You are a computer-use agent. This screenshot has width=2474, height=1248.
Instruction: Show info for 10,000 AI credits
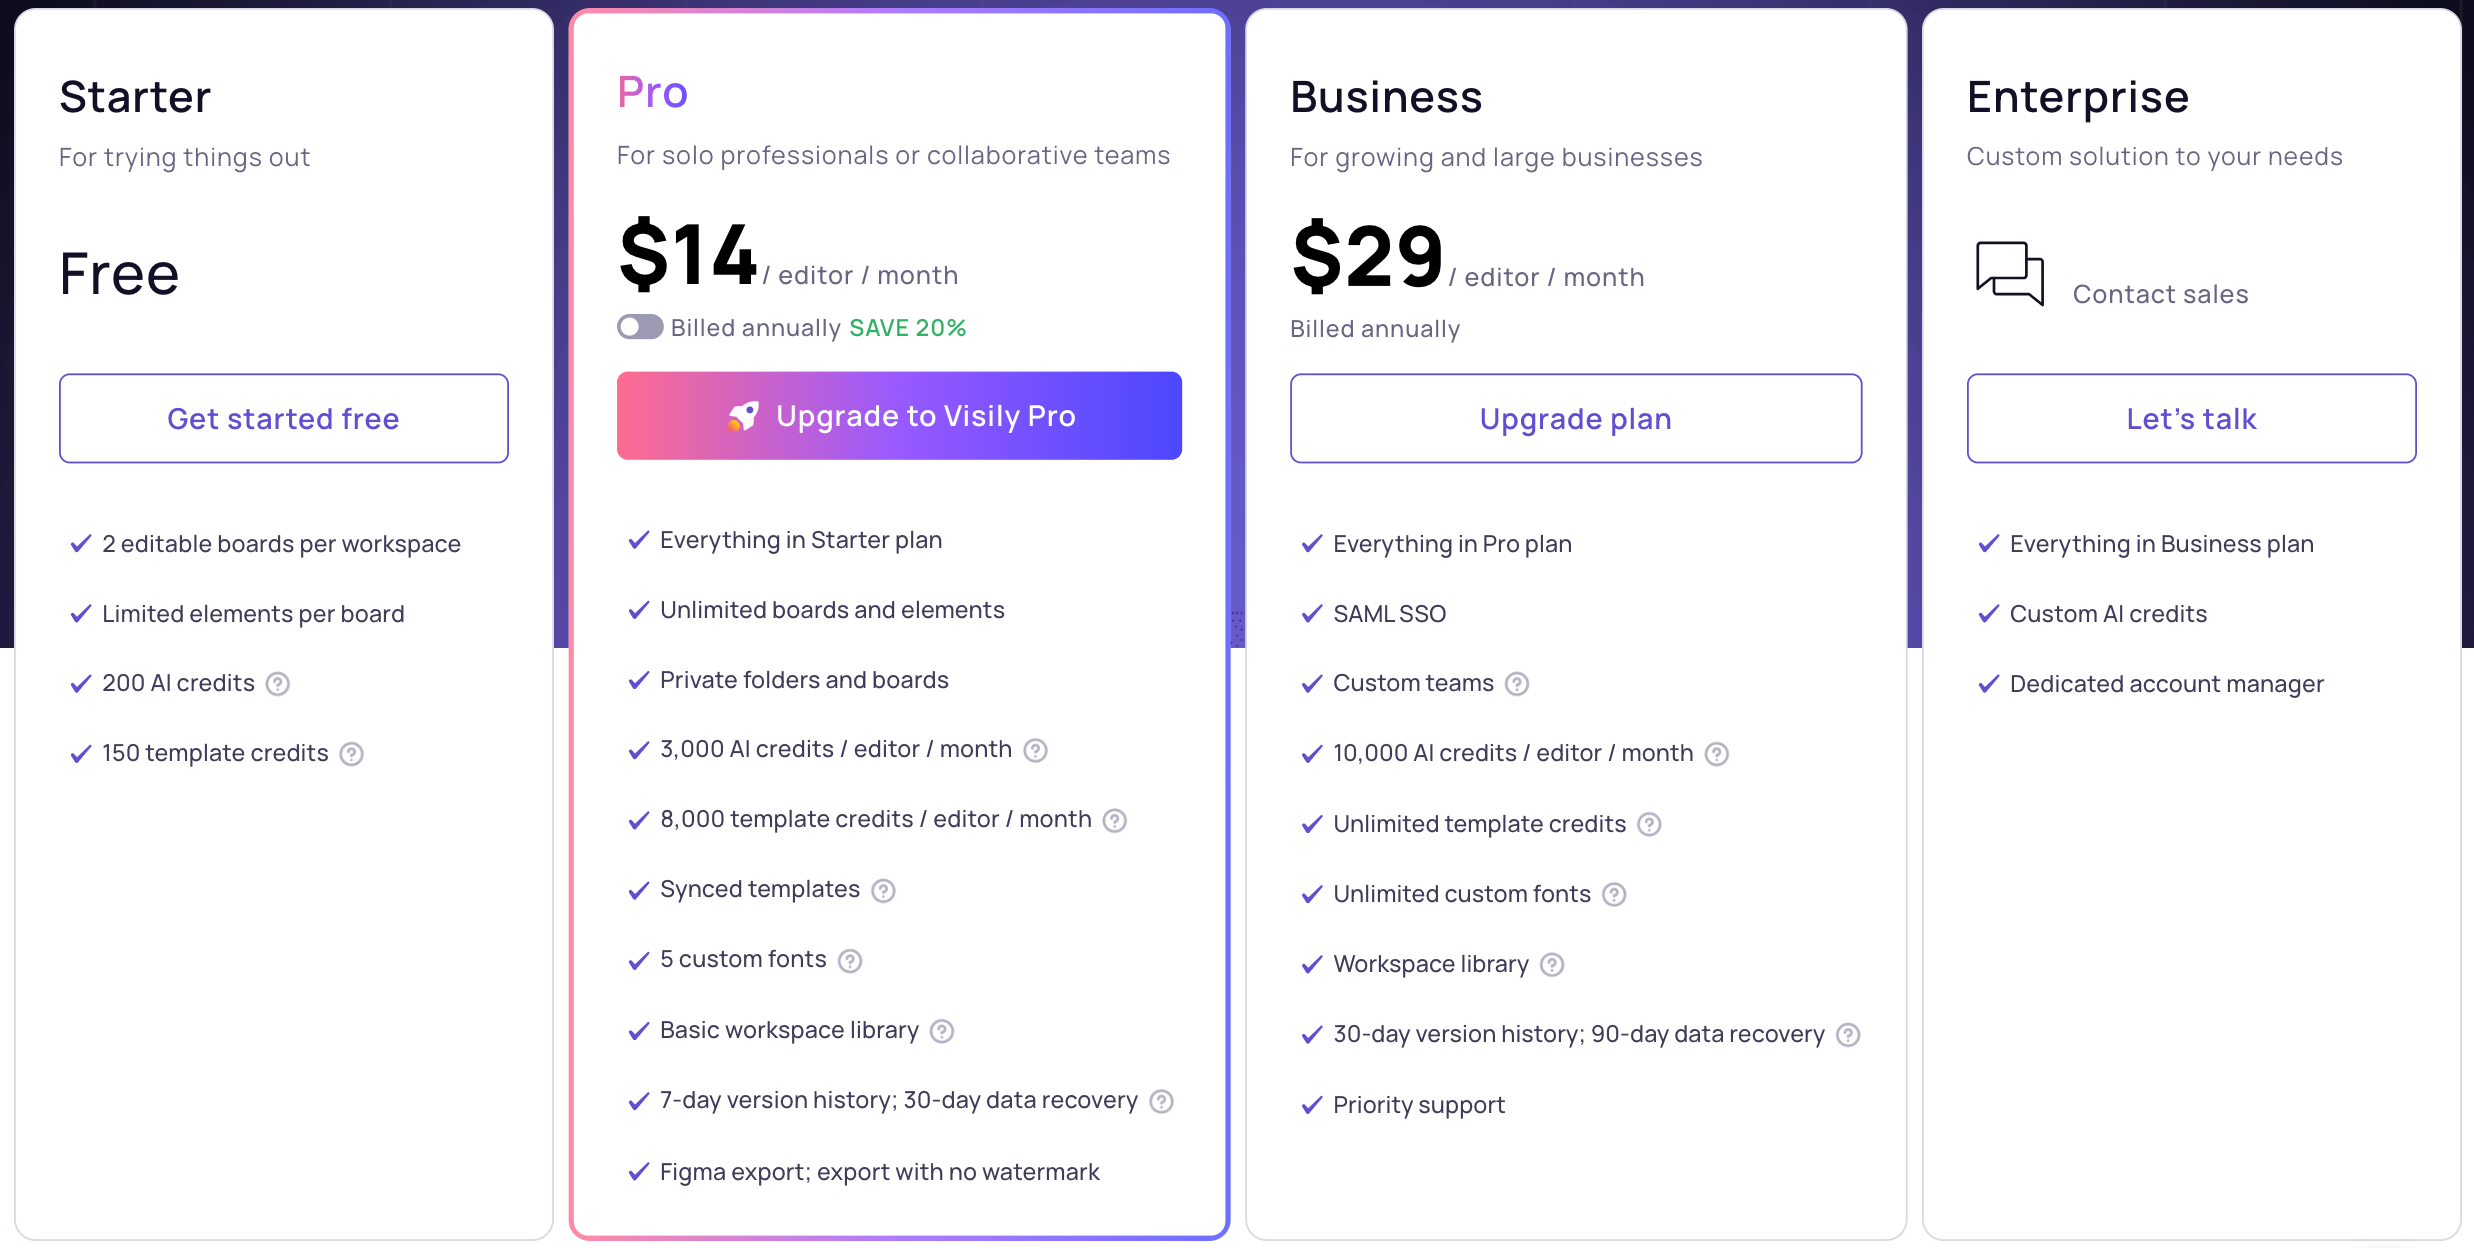(1717, 754)
